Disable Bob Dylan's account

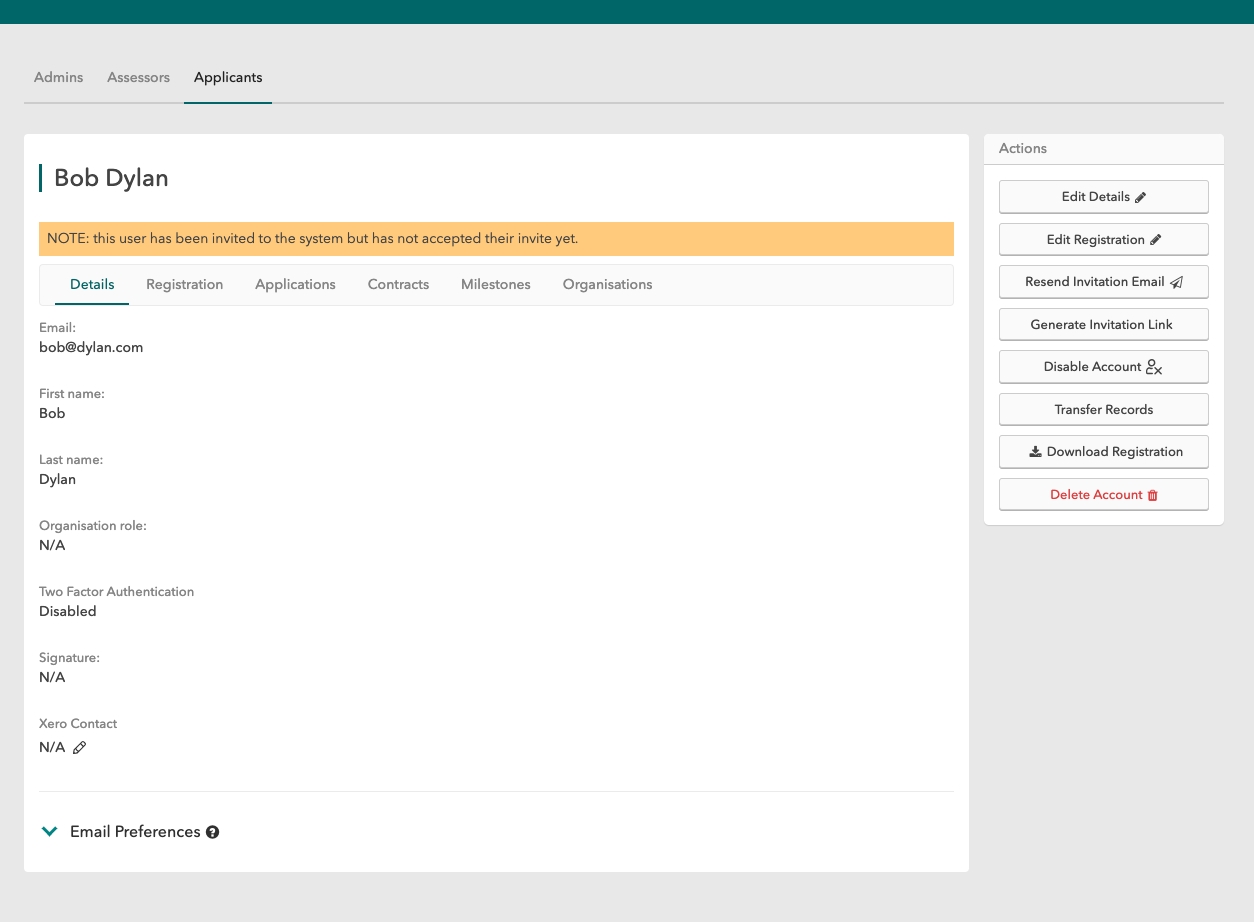pos(1103,367)
